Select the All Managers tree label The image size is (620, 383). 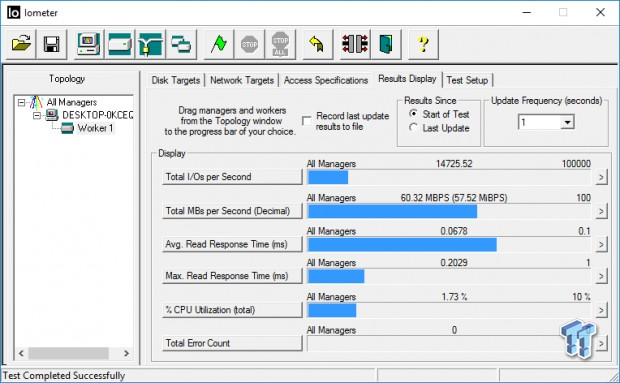pos(72,102)
